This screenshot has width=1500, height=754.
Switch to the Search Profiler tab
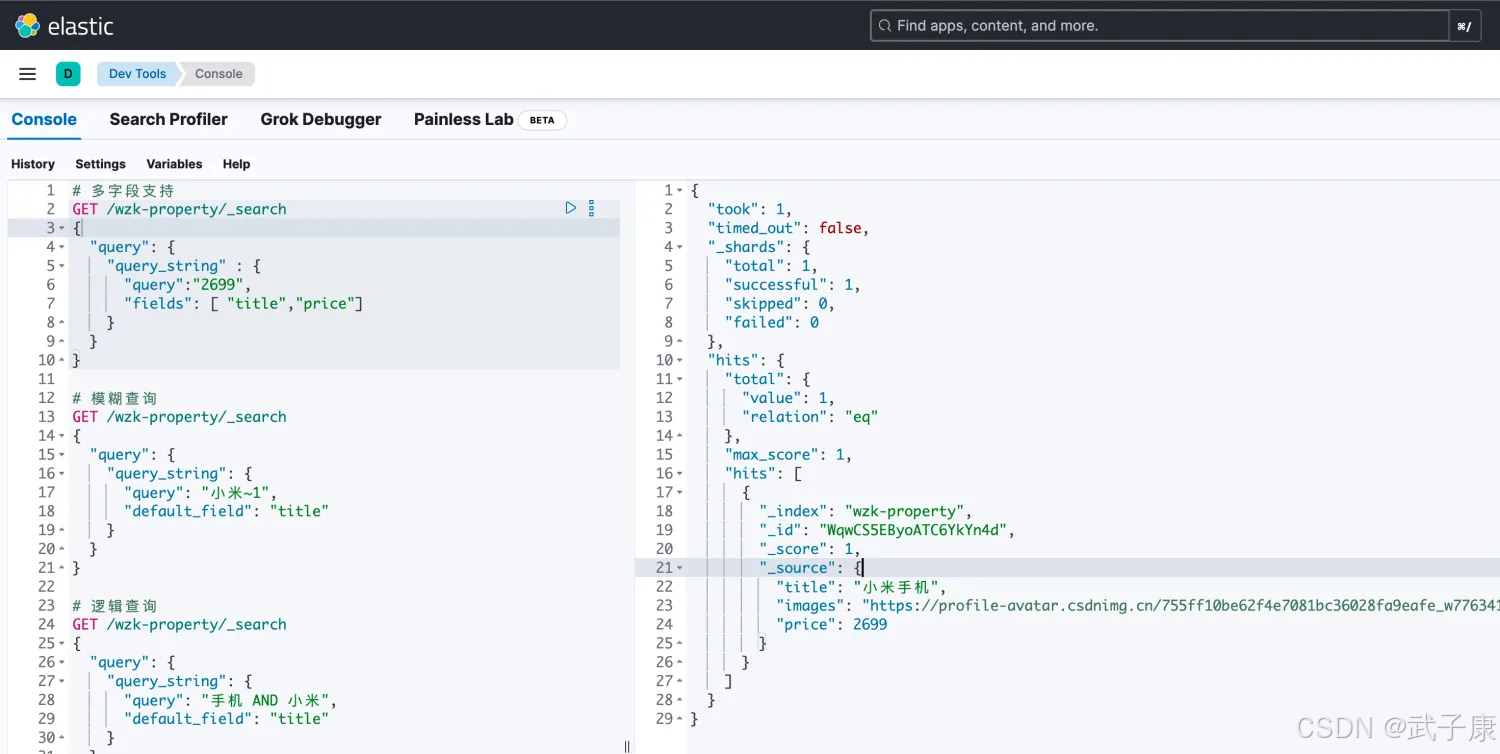pos(168,119)
